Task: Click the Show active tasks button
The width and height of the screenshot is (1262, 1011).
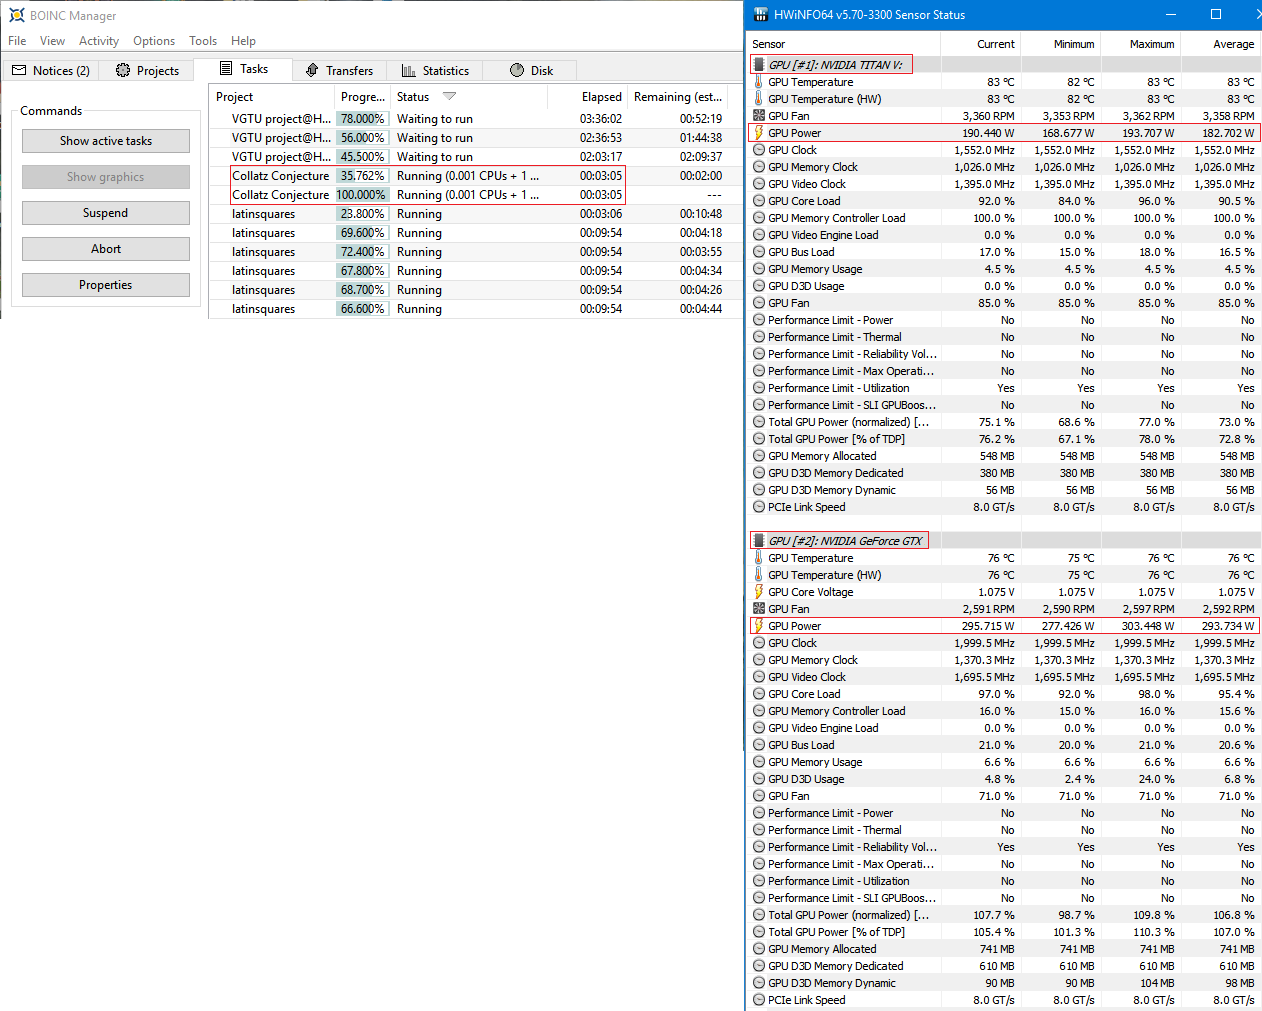Action: coord(106,141)
